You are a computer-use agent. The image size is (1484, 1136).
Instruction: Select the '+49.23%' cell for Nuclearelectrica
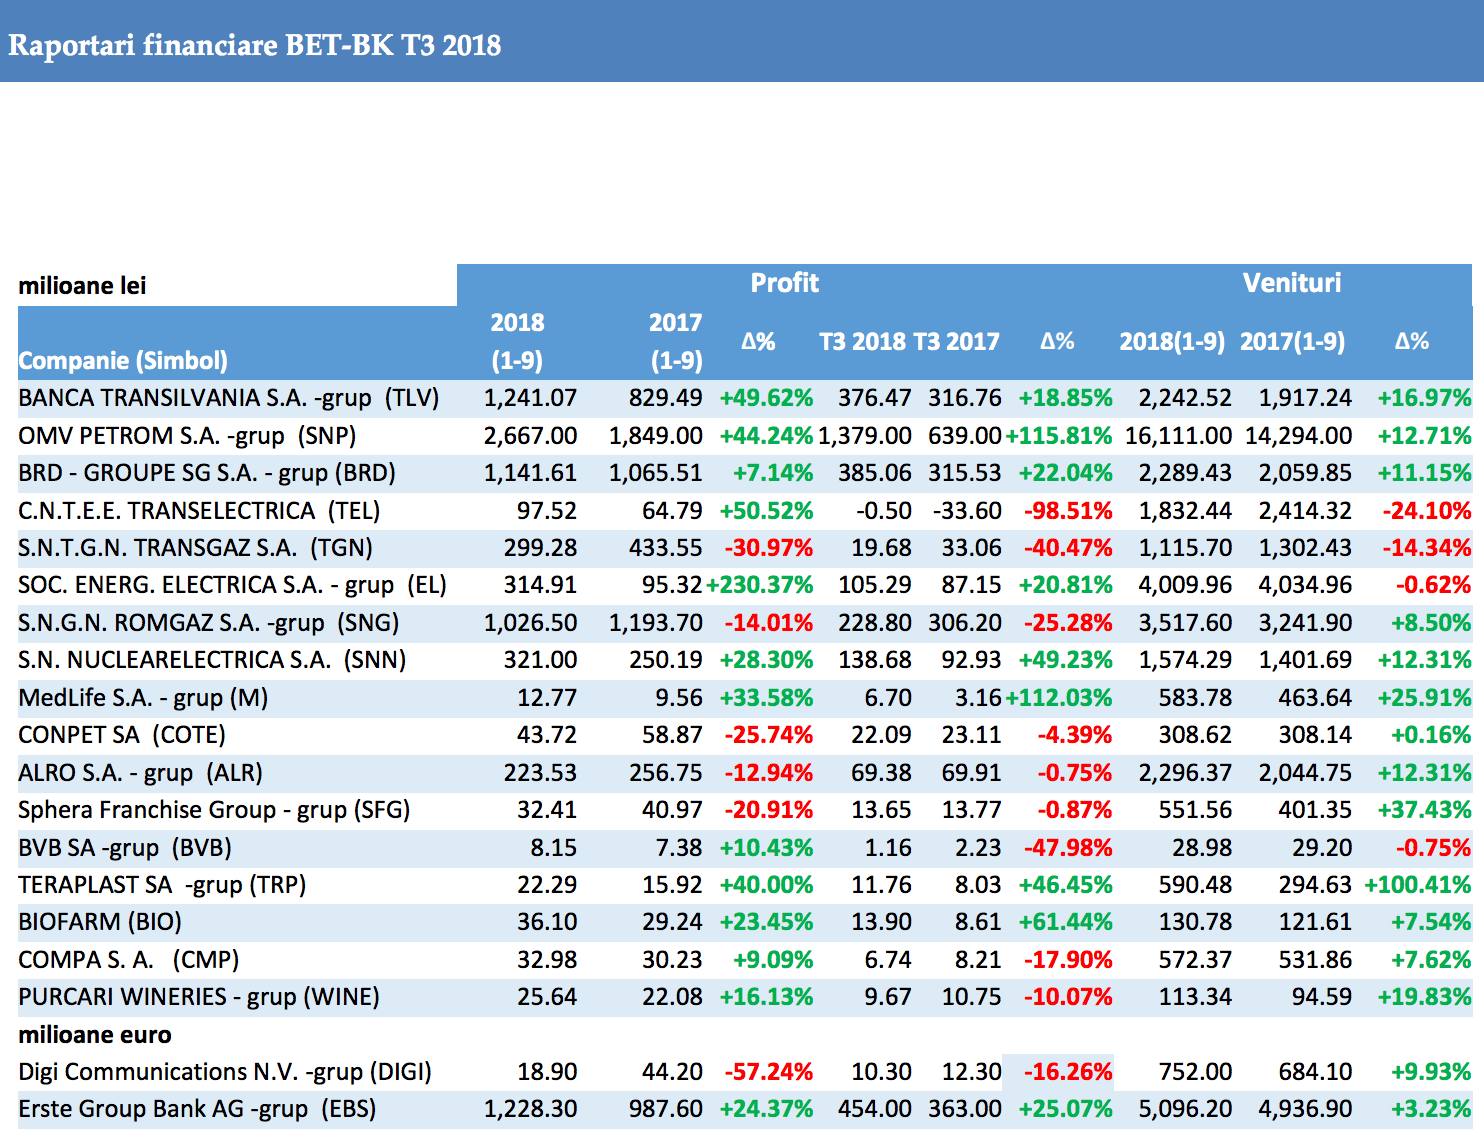(x=1065, y=660)
